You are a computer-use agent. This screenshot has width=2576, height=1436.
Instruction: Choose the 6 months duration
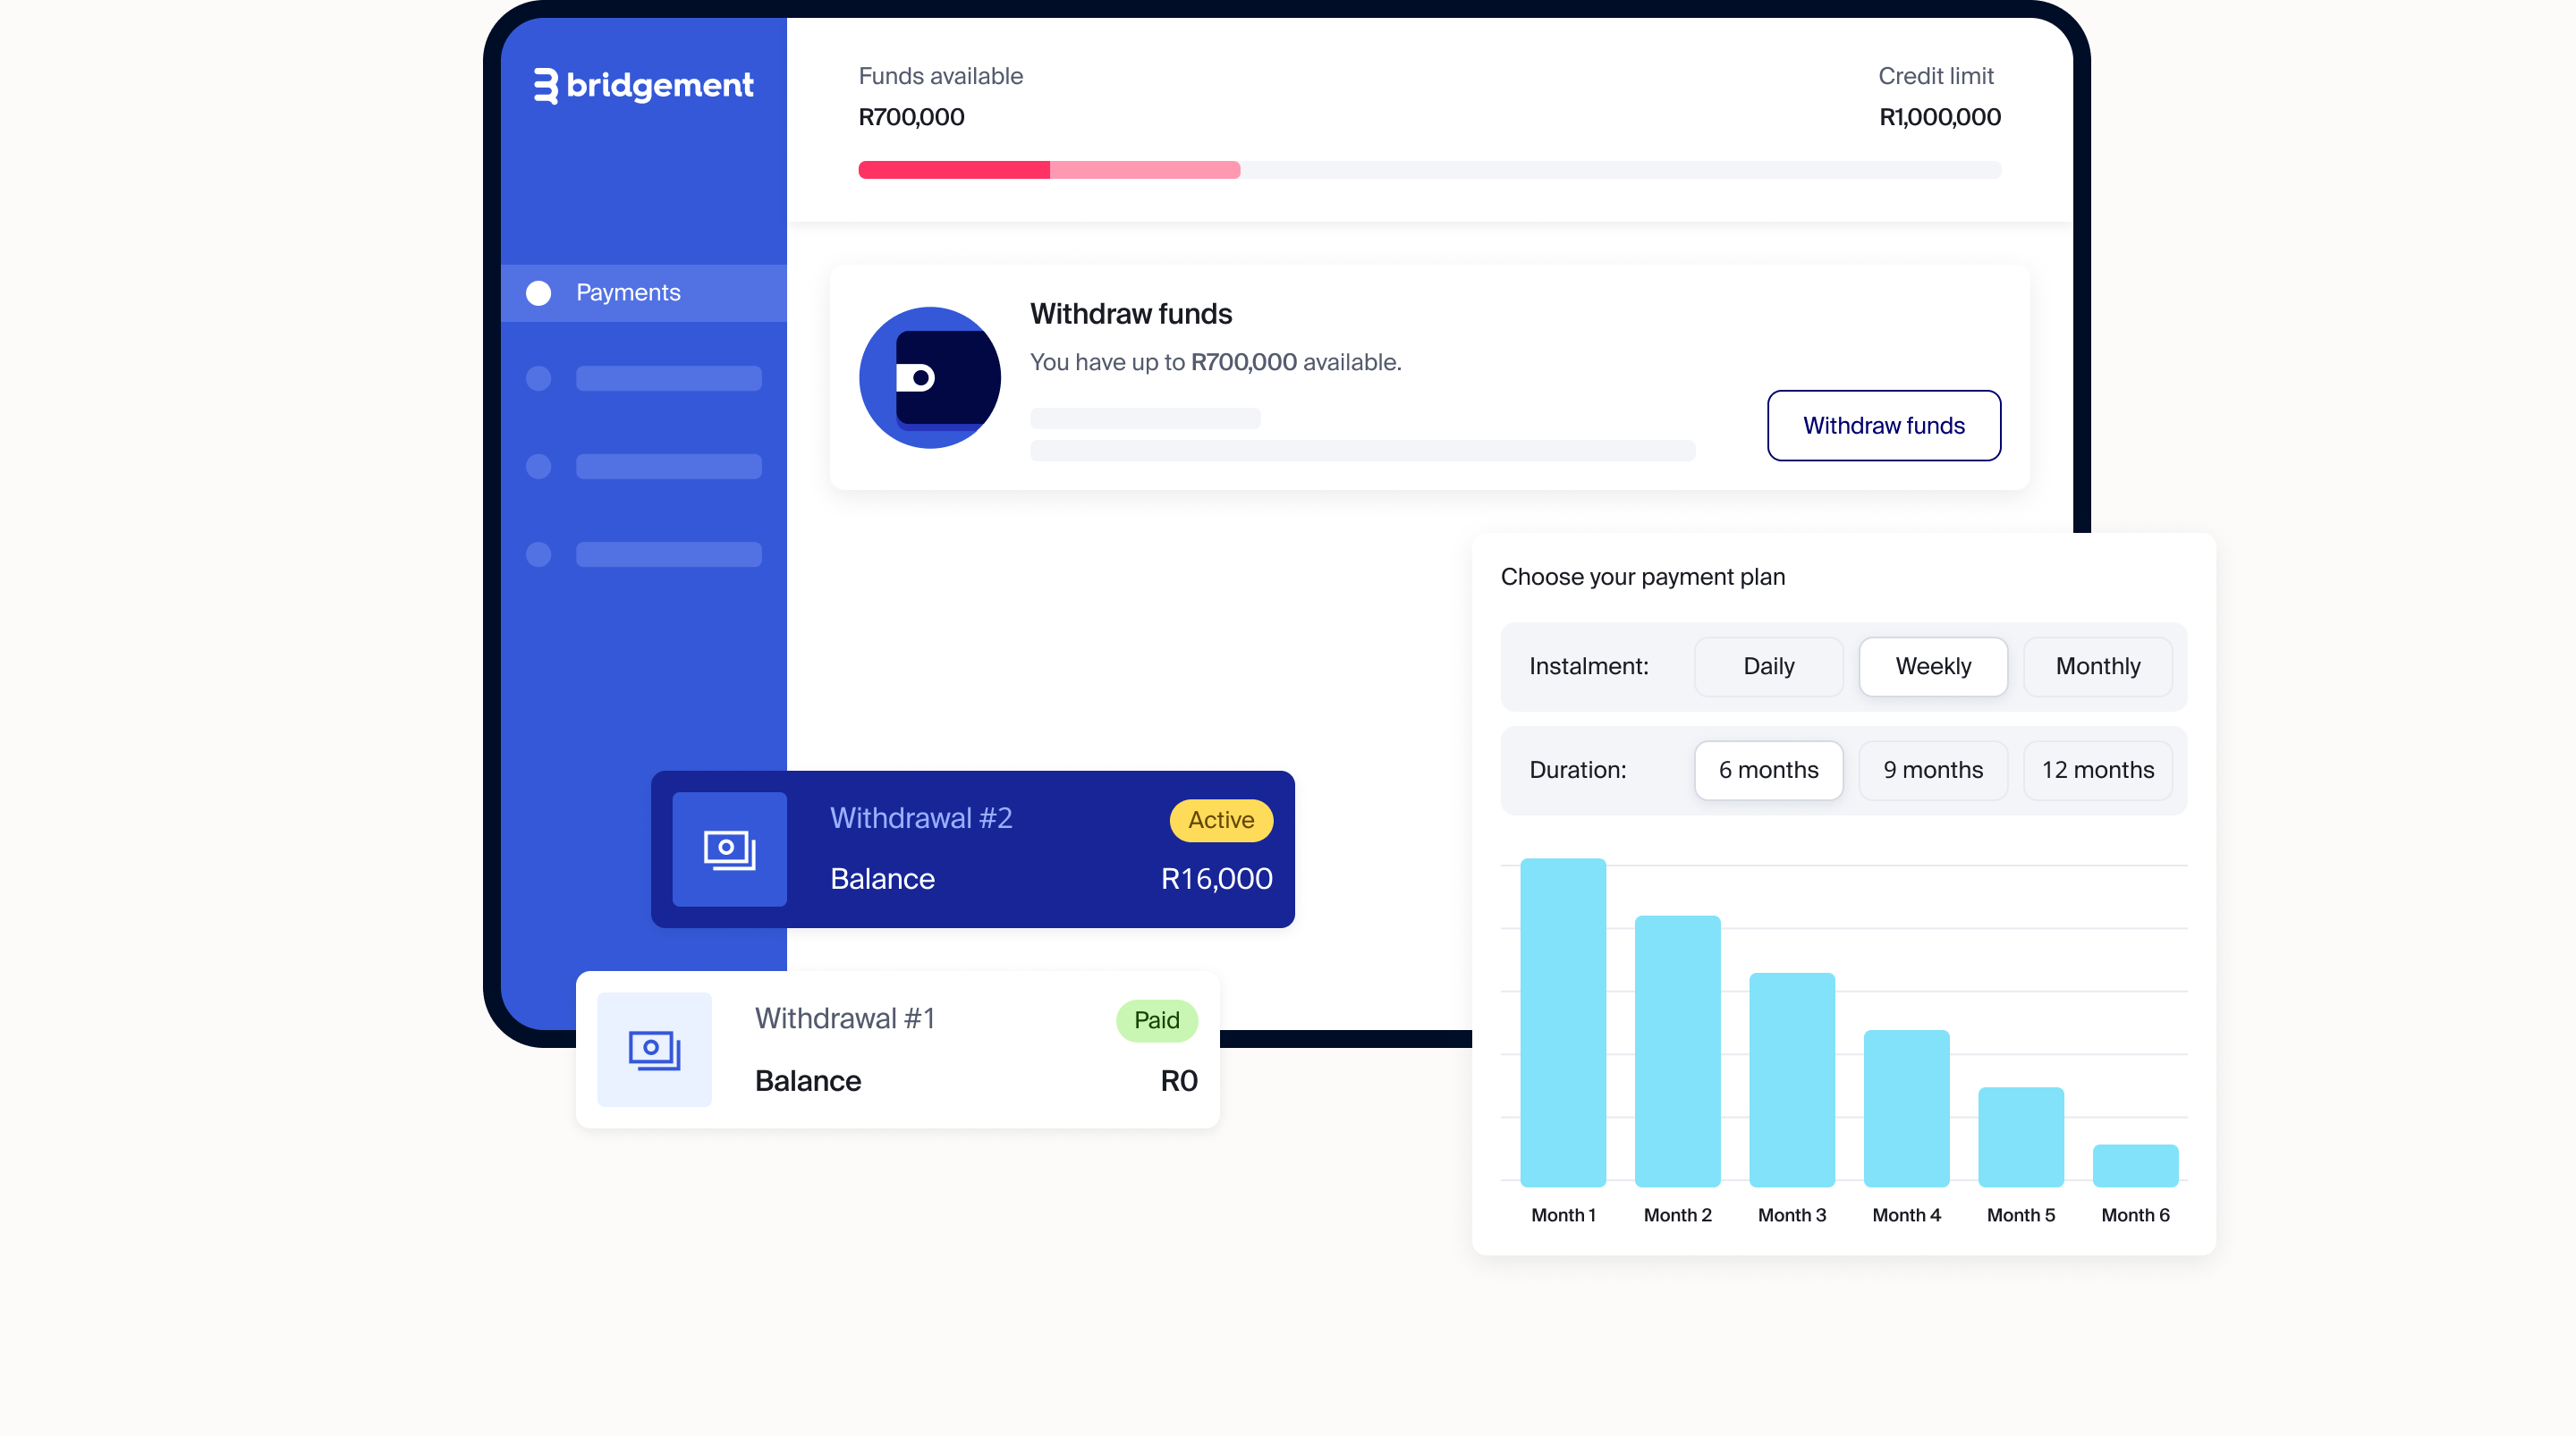click(x=1768, y=770)
